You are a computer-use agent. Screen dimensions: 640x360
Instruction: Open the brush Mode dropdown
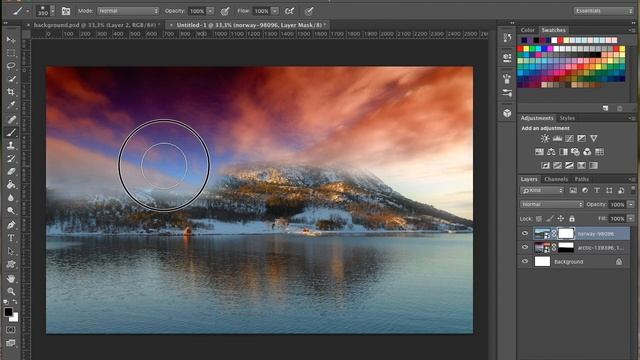tap(128, 11)
